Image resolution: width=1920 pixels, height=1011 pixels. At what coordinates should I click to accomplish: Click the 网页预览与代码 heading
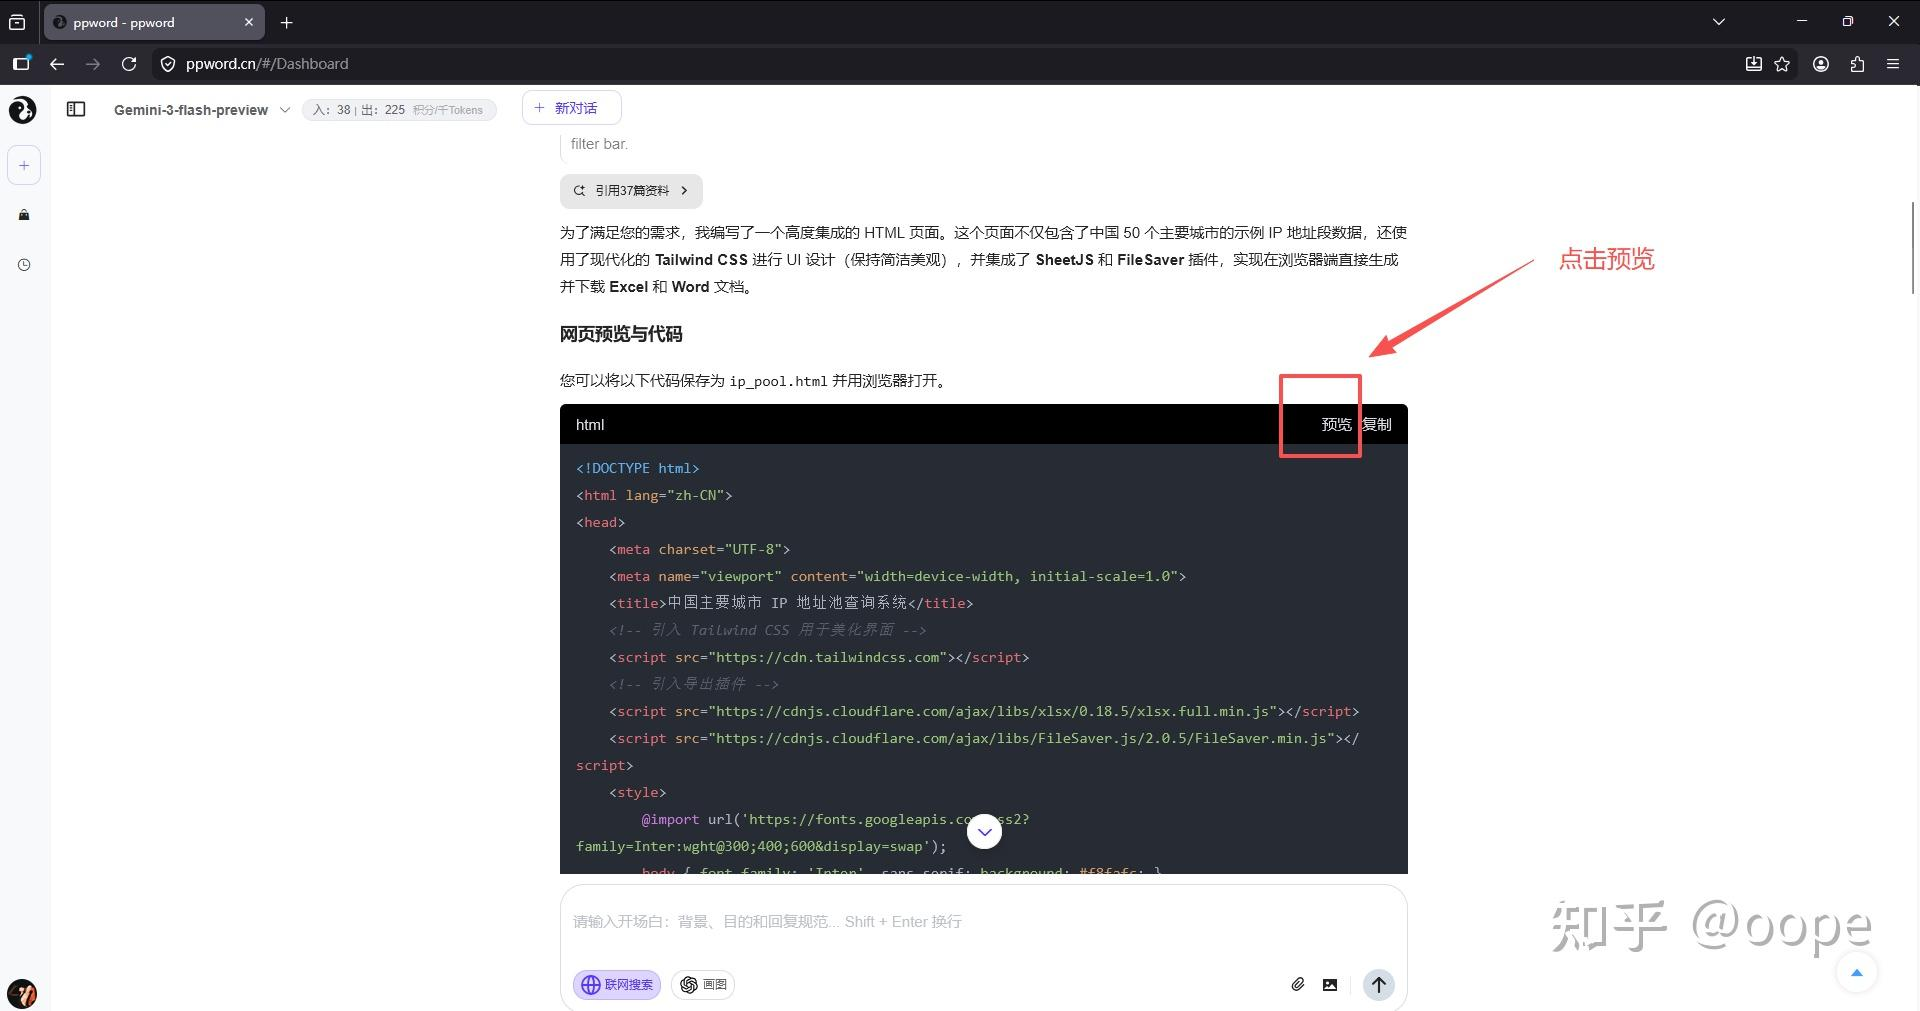coord(621,334)
